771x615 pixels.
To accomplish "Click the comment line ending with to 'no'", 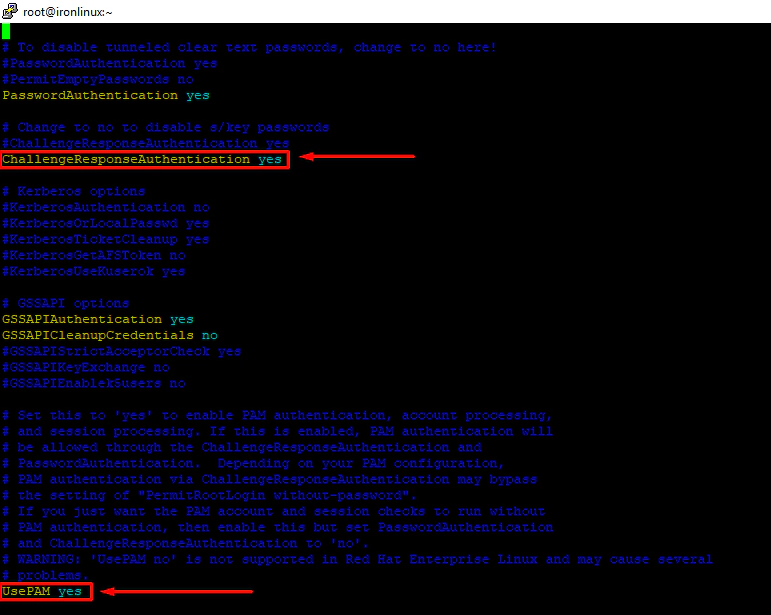I will click(185, 543).
